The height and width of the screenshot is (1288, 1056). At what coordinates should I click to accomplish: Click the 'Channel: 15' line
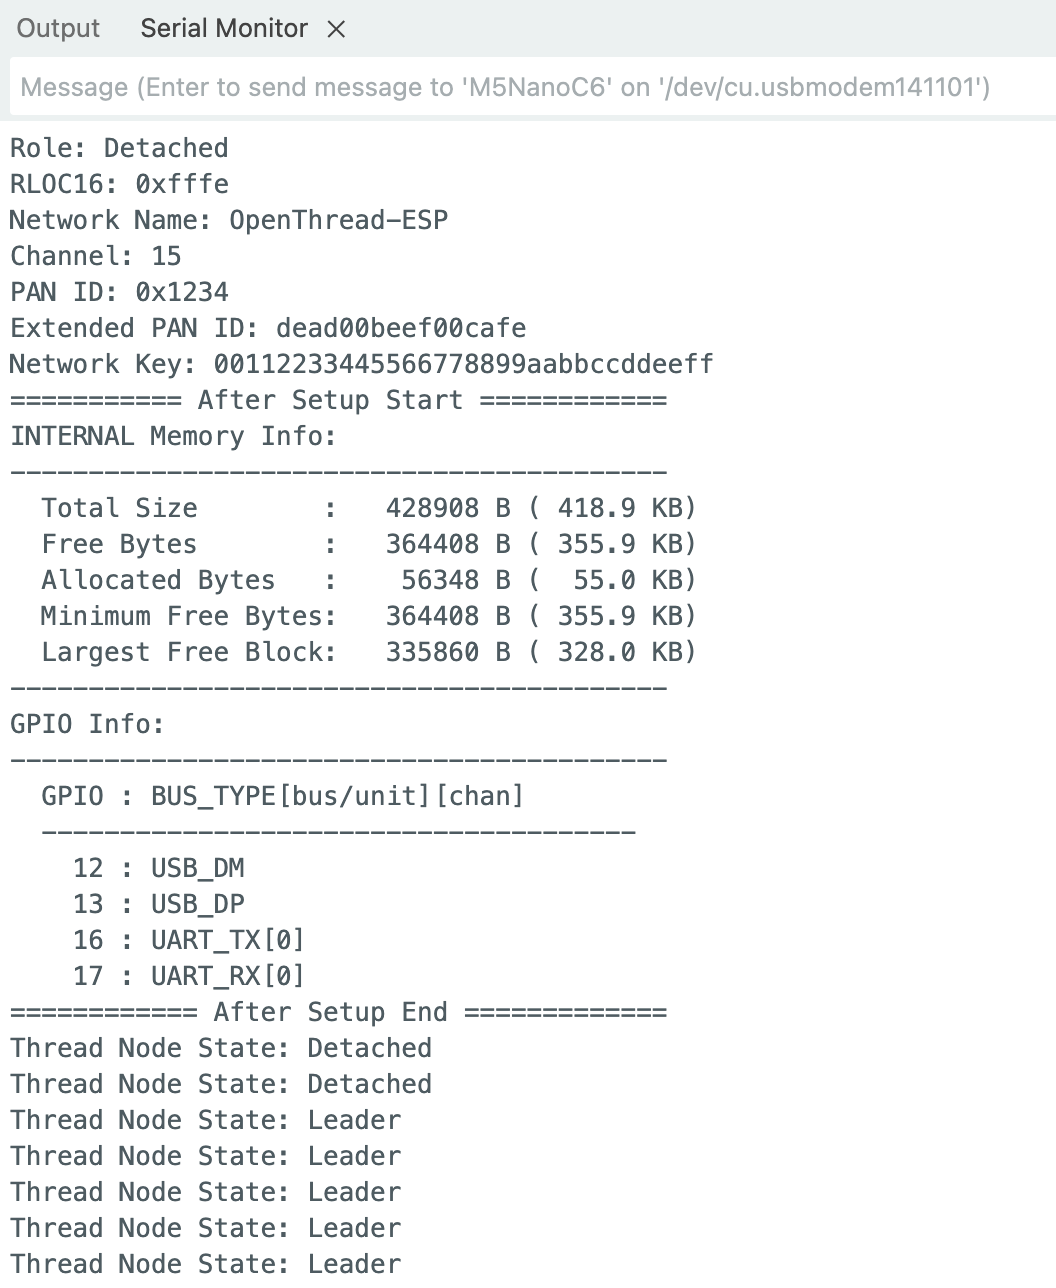96,256
